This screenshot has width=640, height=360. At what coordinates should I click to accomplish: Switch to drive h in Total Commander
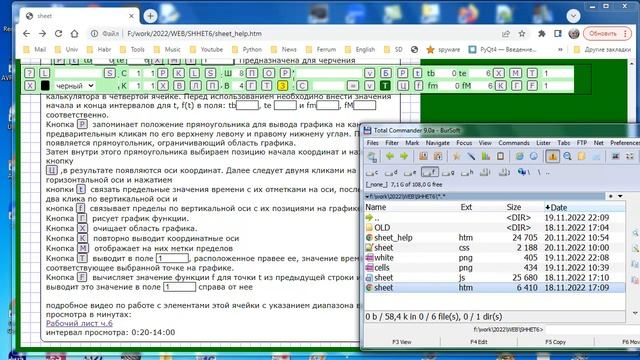(467, 173)
